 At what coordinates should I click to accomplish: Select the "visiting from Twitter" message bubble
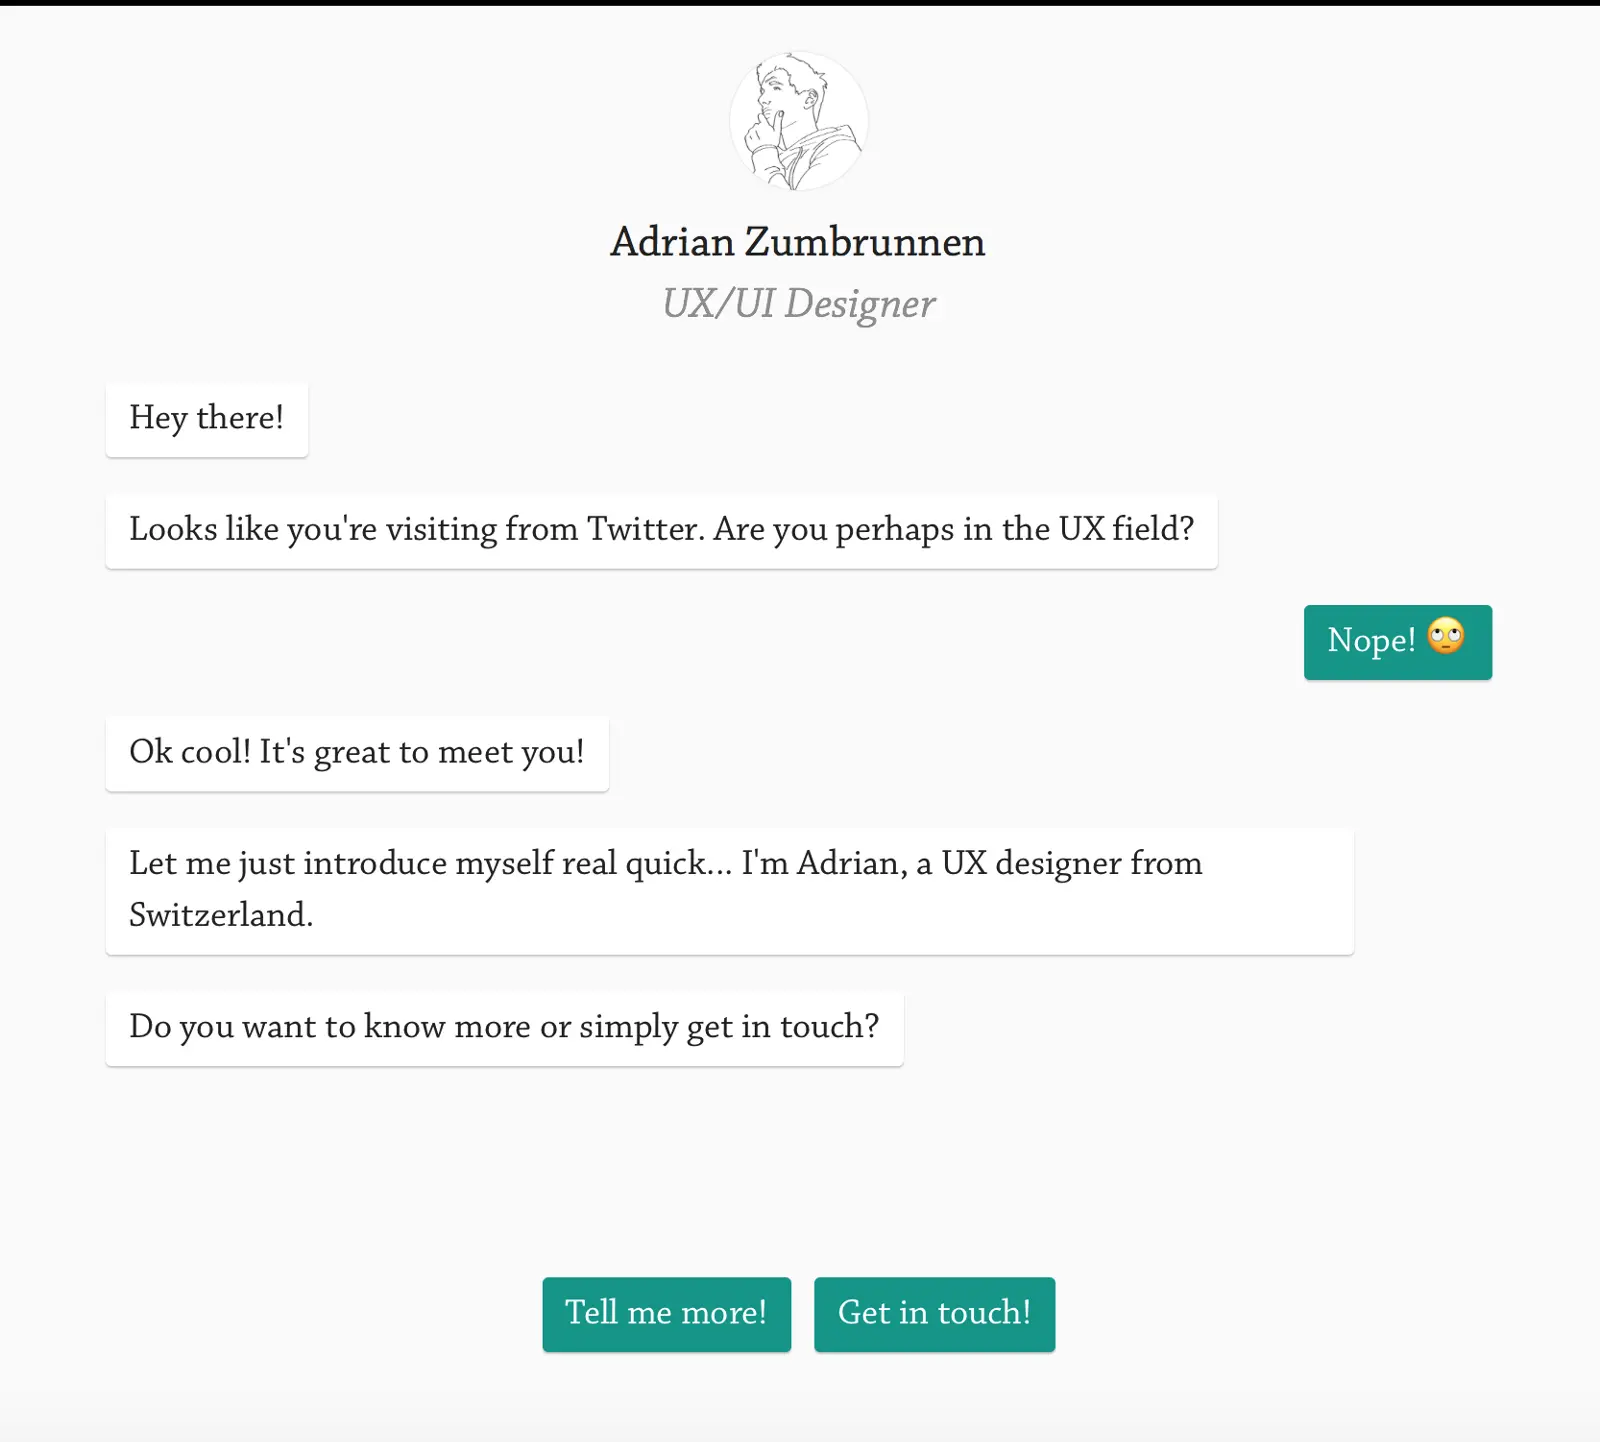(660, 531)
